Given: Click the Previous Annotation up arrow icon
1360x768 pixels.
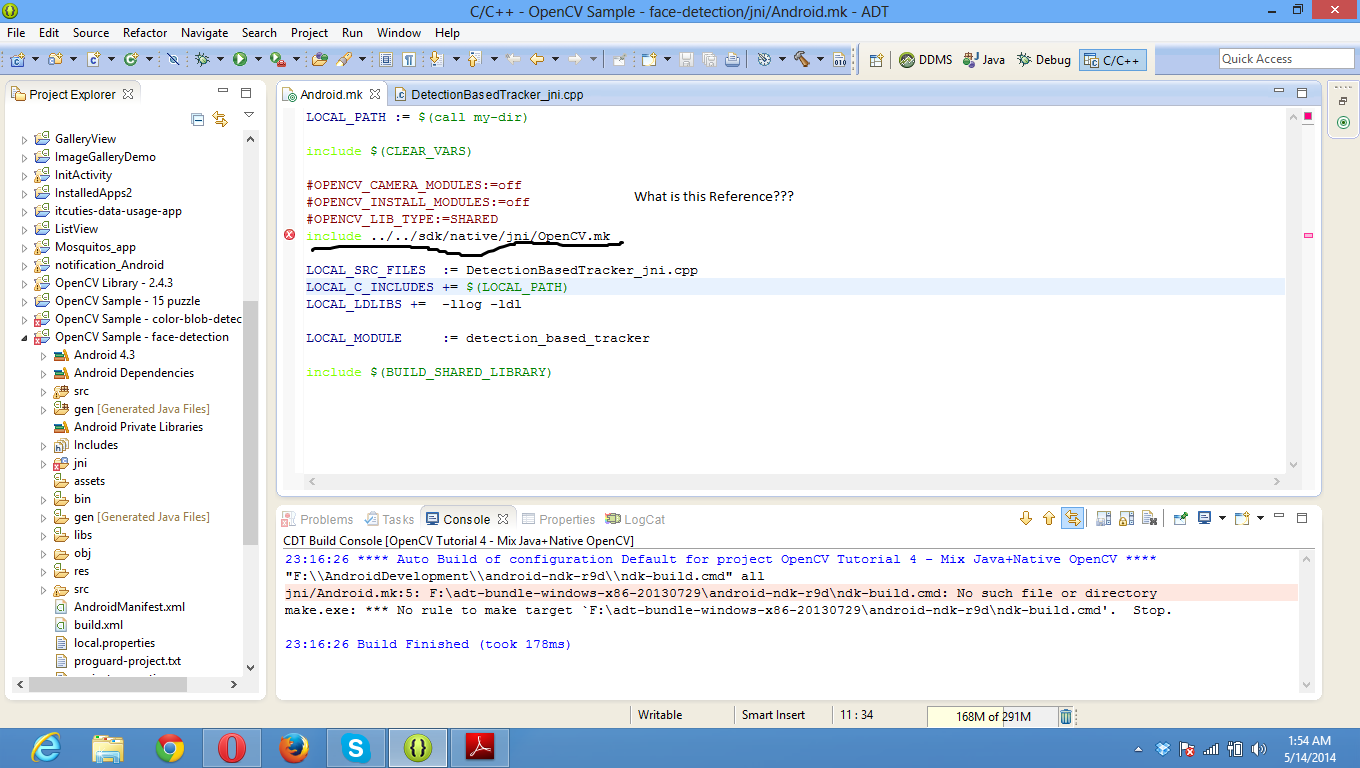Looking at the screenshot, I should [x=474, y=59].
